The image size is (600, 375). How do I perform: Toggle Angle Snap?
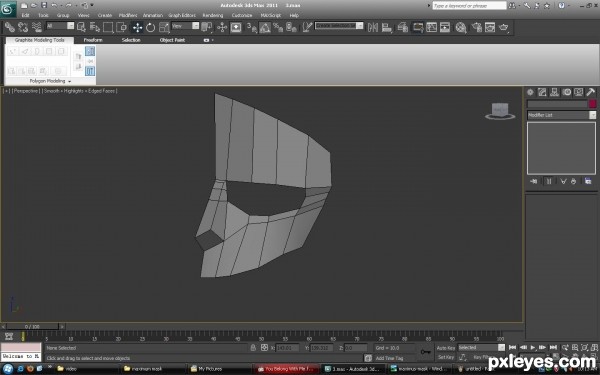(x=265, y=27)
